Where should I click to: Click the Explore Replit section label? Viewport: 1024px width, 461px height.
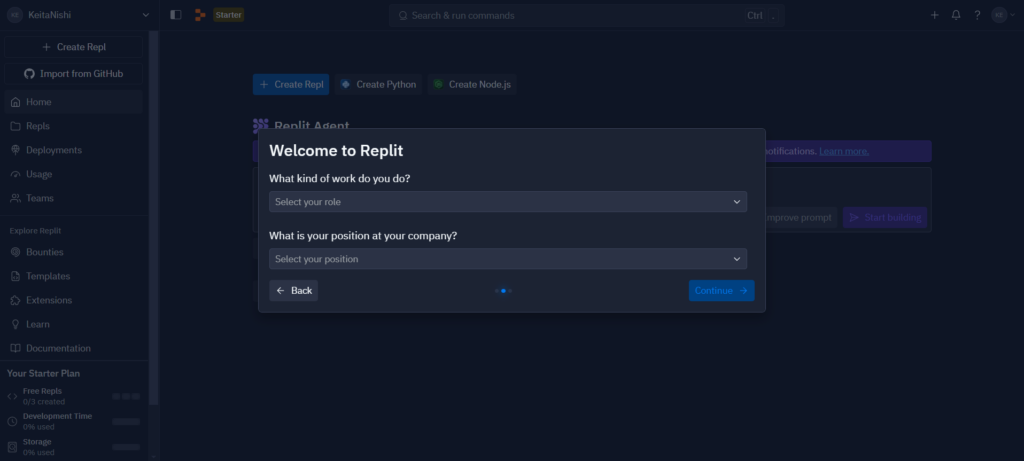[x=35, y=230]
